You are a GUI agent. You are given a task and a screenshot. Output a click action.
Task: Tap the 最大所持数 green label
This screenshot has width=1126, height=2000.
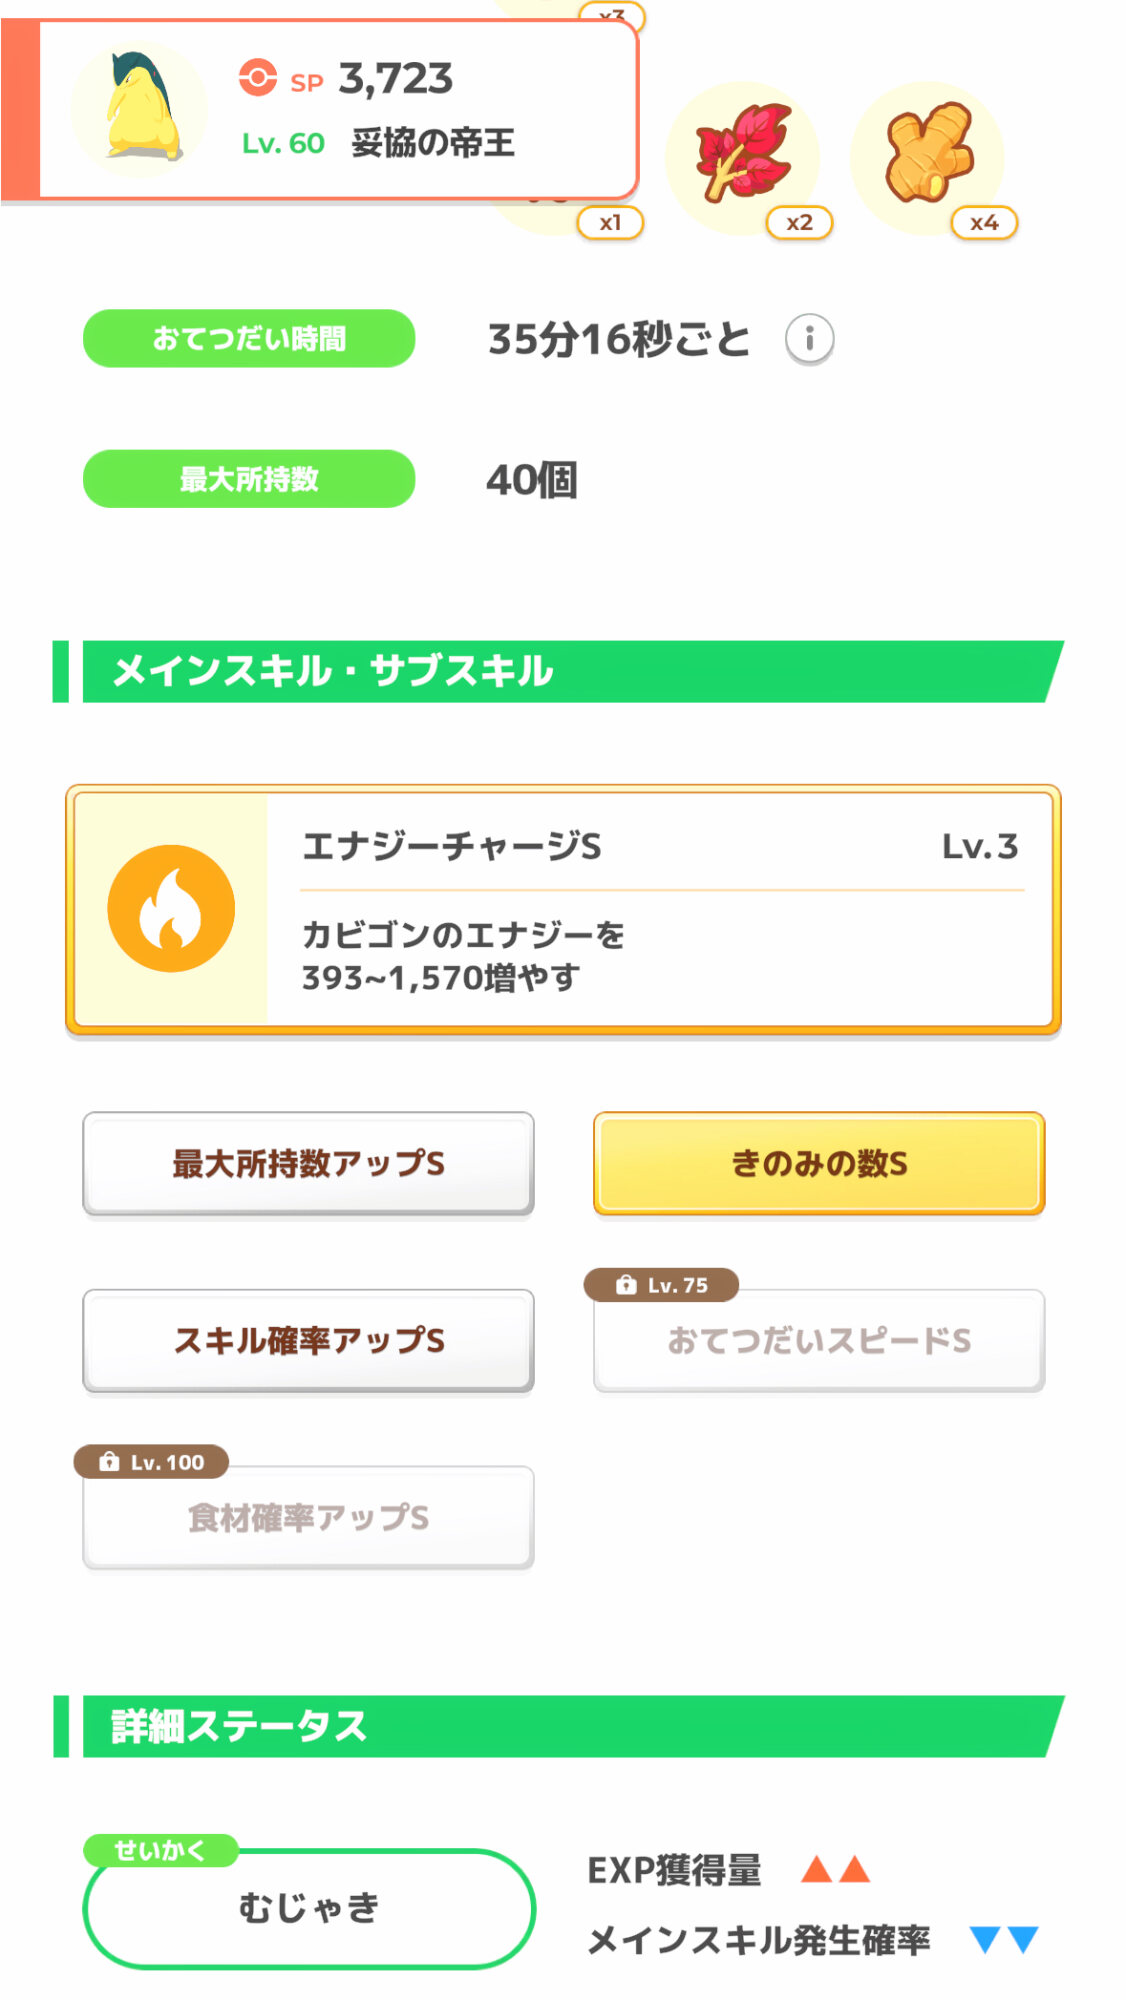coord(249,479)
